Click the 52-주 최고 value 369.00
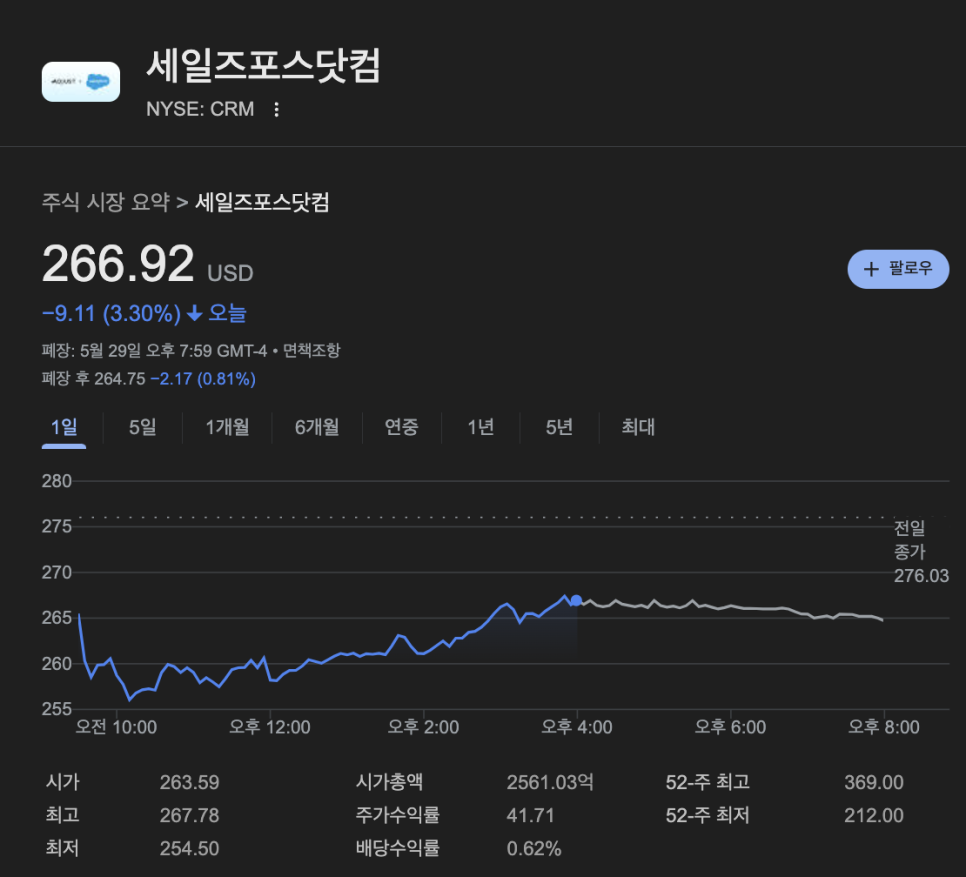Image resolution: width=966 pixels, height=877 pixels. click(874, 782)
